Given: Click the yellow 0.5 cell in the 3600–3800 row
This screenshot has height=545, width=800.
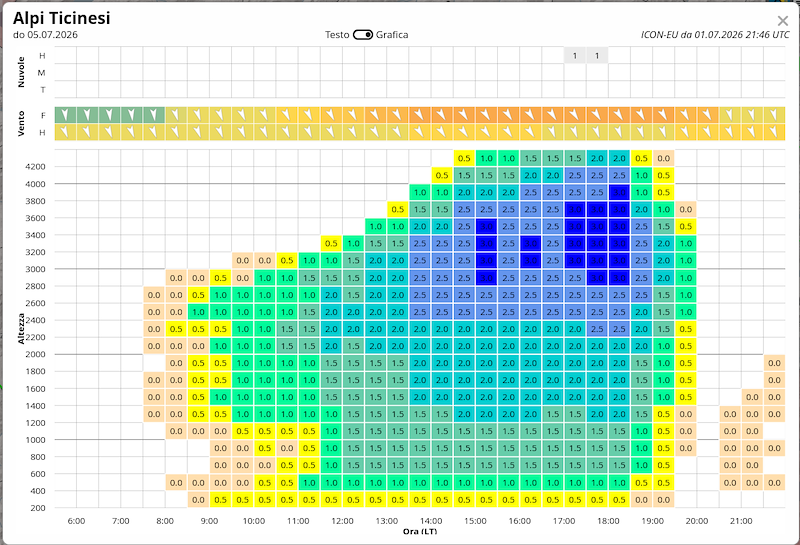Looking at the screenshot, I should pos(398,209).
